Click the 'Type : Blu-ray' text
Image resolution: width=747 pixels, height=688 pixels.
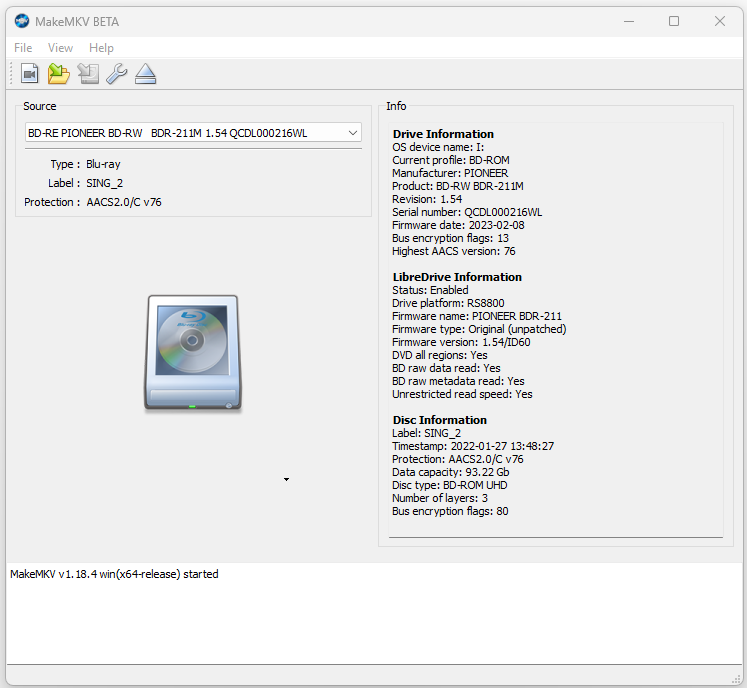(85, 164)
